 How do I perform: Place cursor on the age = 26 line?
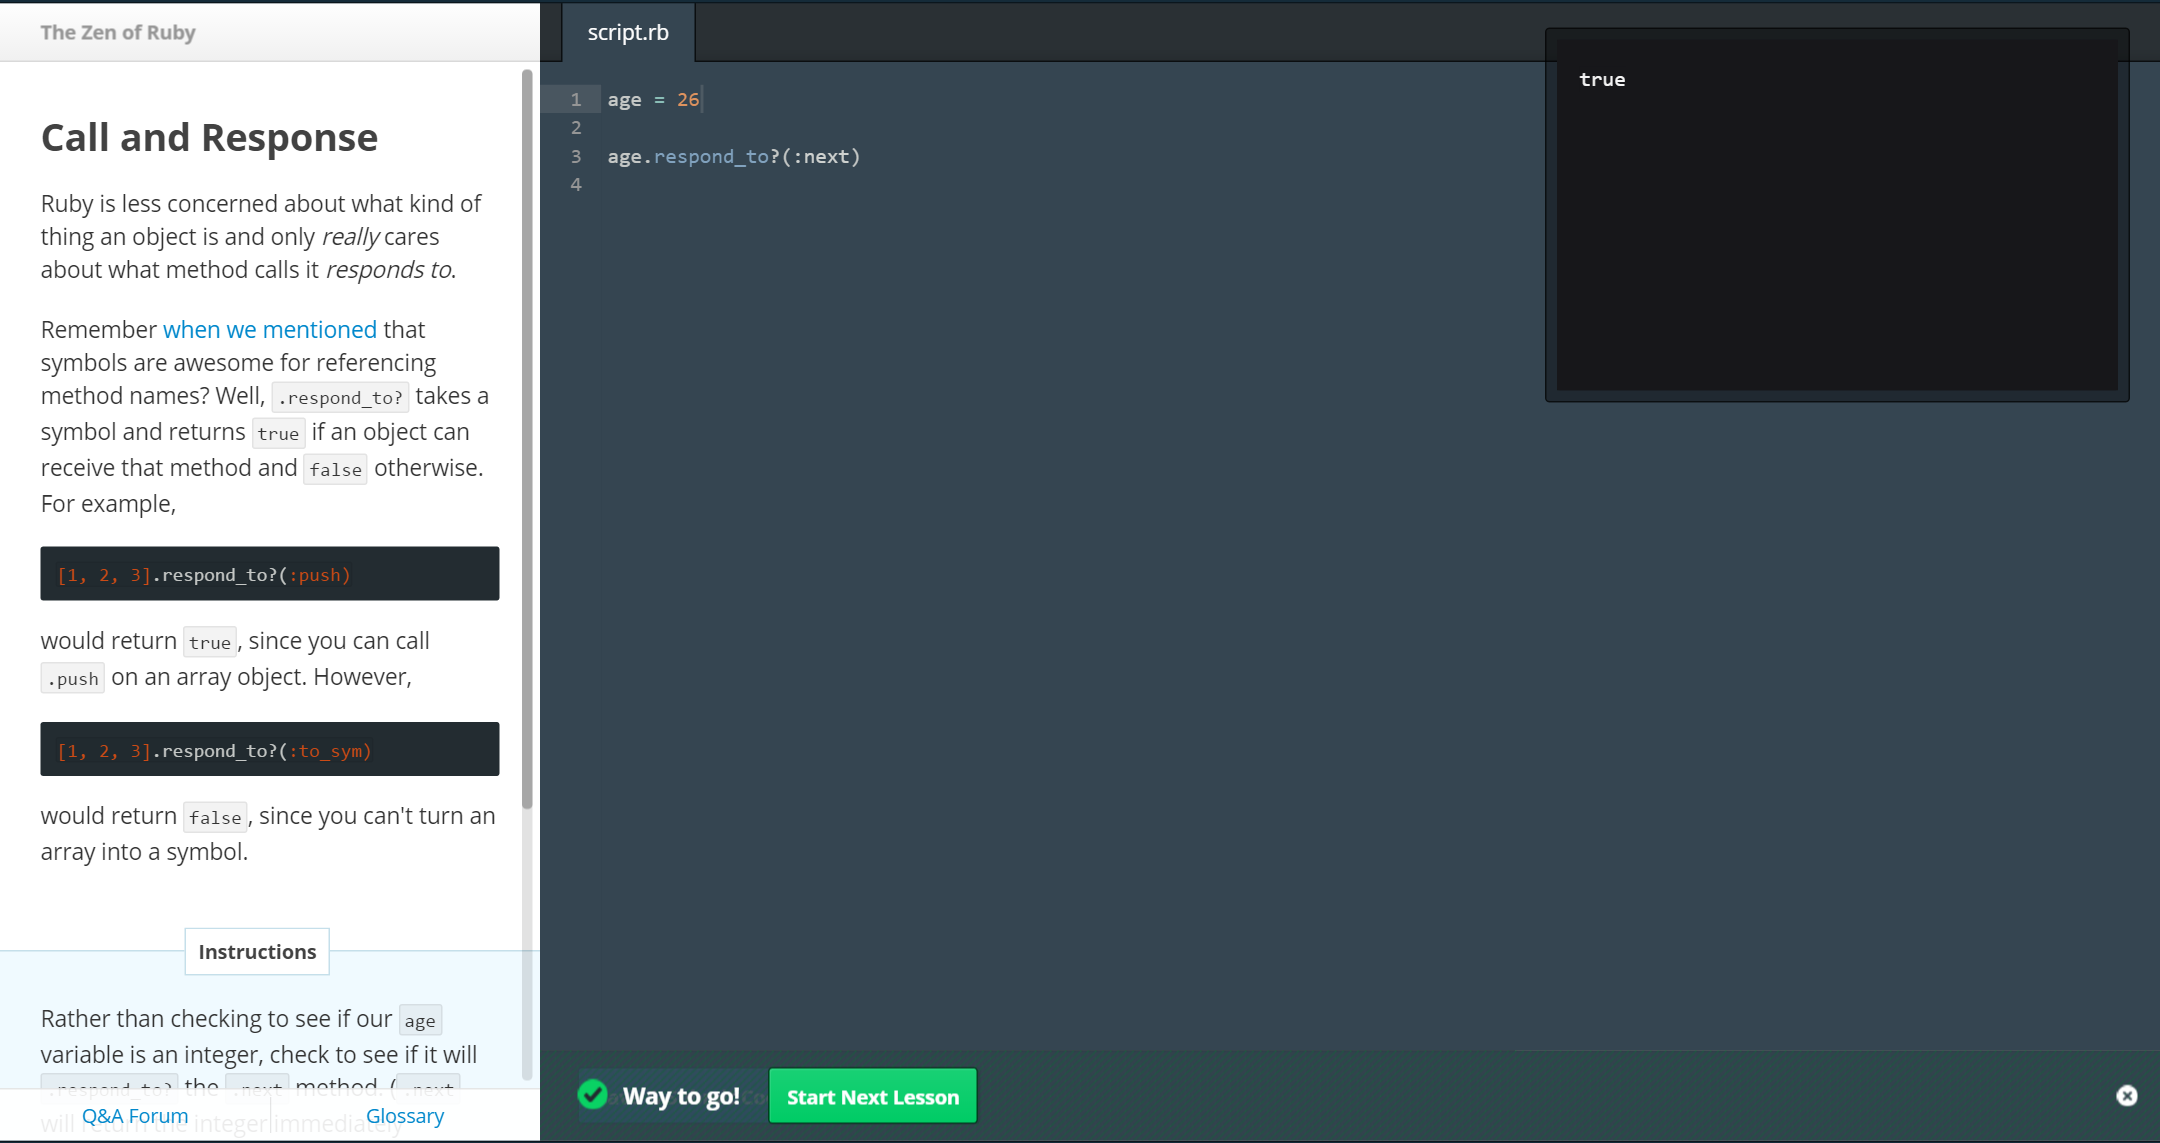click(654, 100)
